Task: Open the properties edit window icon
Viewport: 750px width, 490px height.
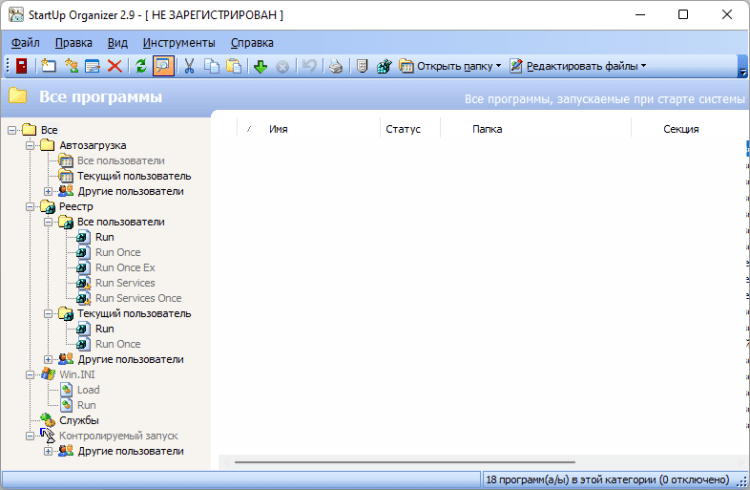Action: 92,66
